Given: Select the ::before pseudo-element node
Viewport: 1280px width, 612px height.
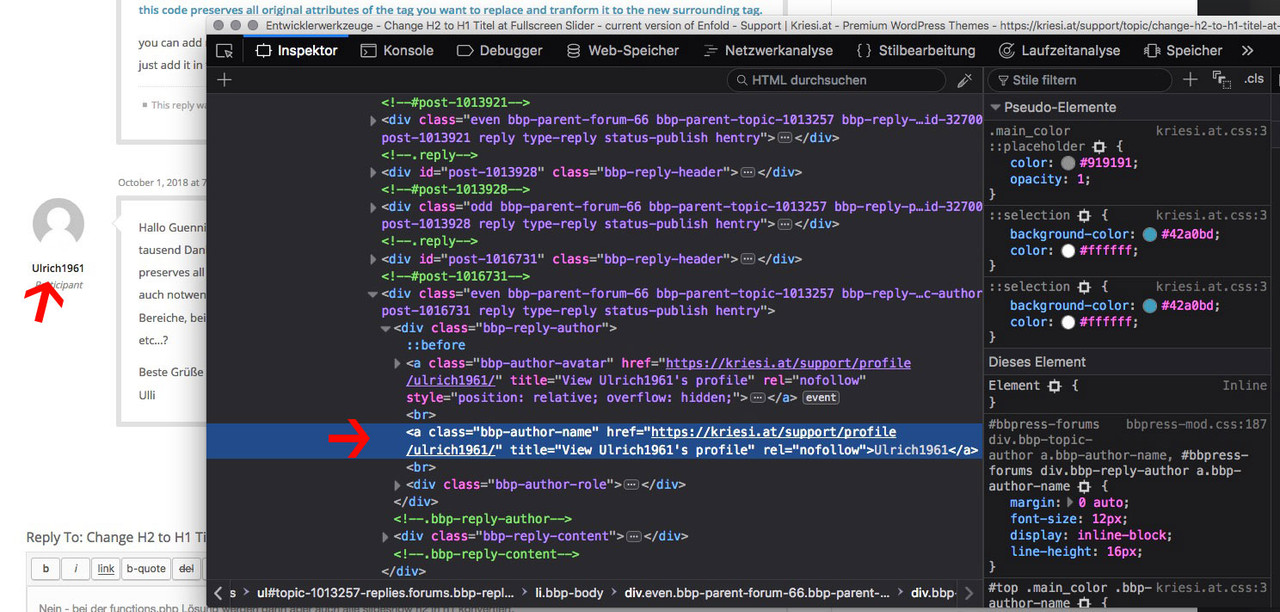Looking at the screenshot, I should click(x=435, y=345).
